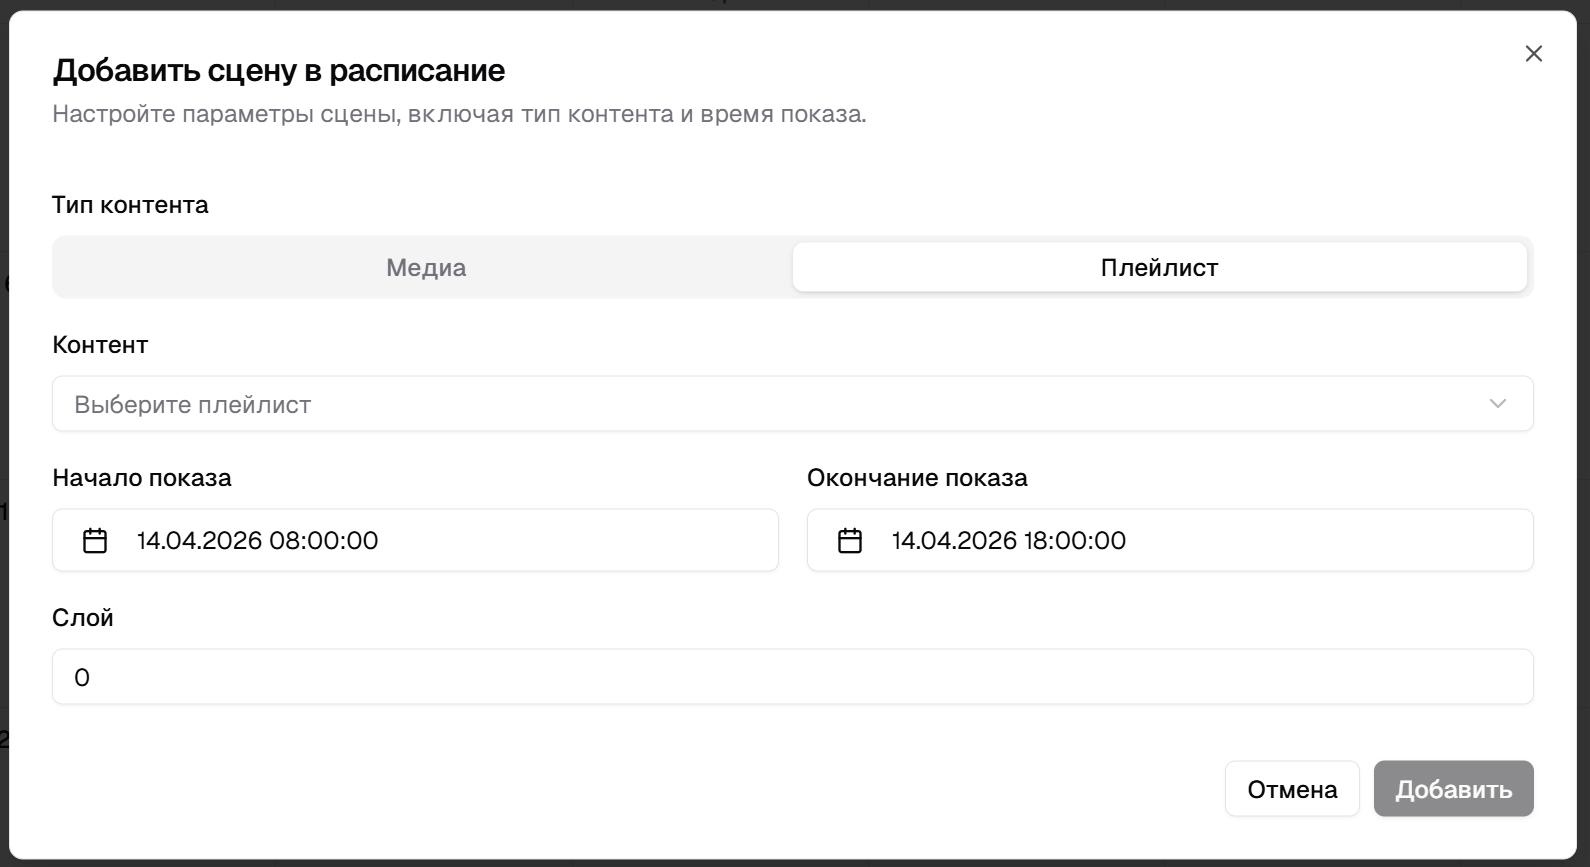Click the dialog title Добавить сцену в расписание

pos(279,71)
